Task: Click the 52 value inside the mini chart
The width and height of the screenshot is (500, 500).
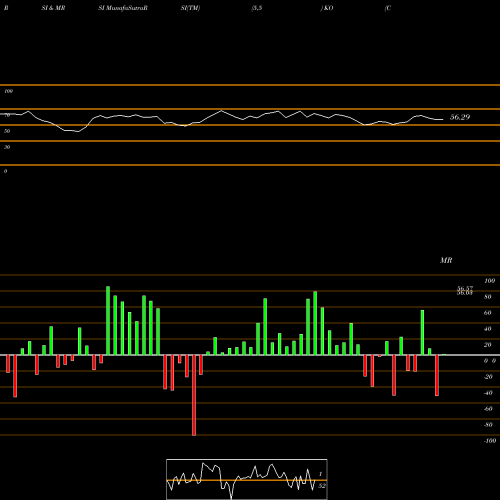Action: tap(321, 486)
